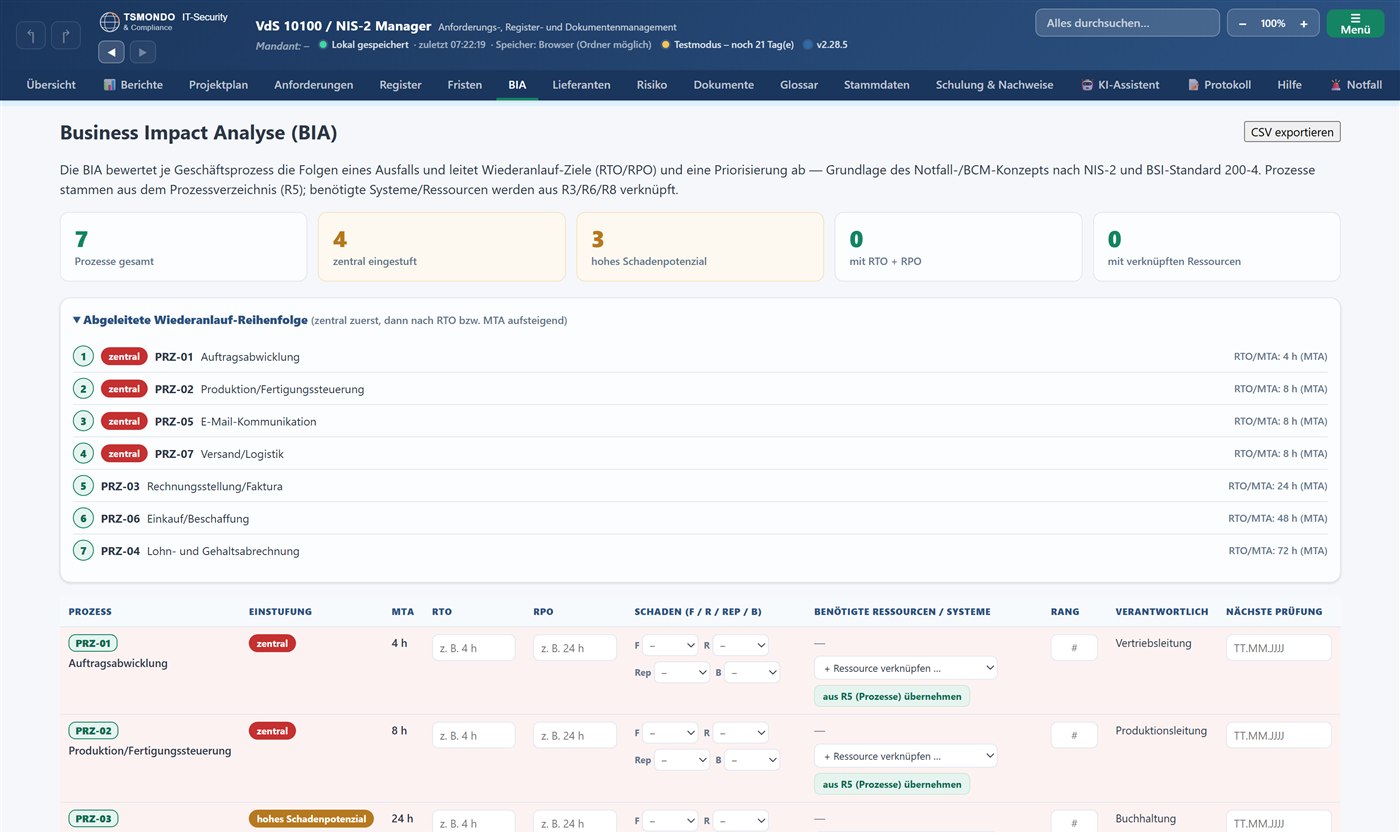This screenshot has width=1400, height=833.
Task: Go forward with the right triangle button
Action: point(142,52)
